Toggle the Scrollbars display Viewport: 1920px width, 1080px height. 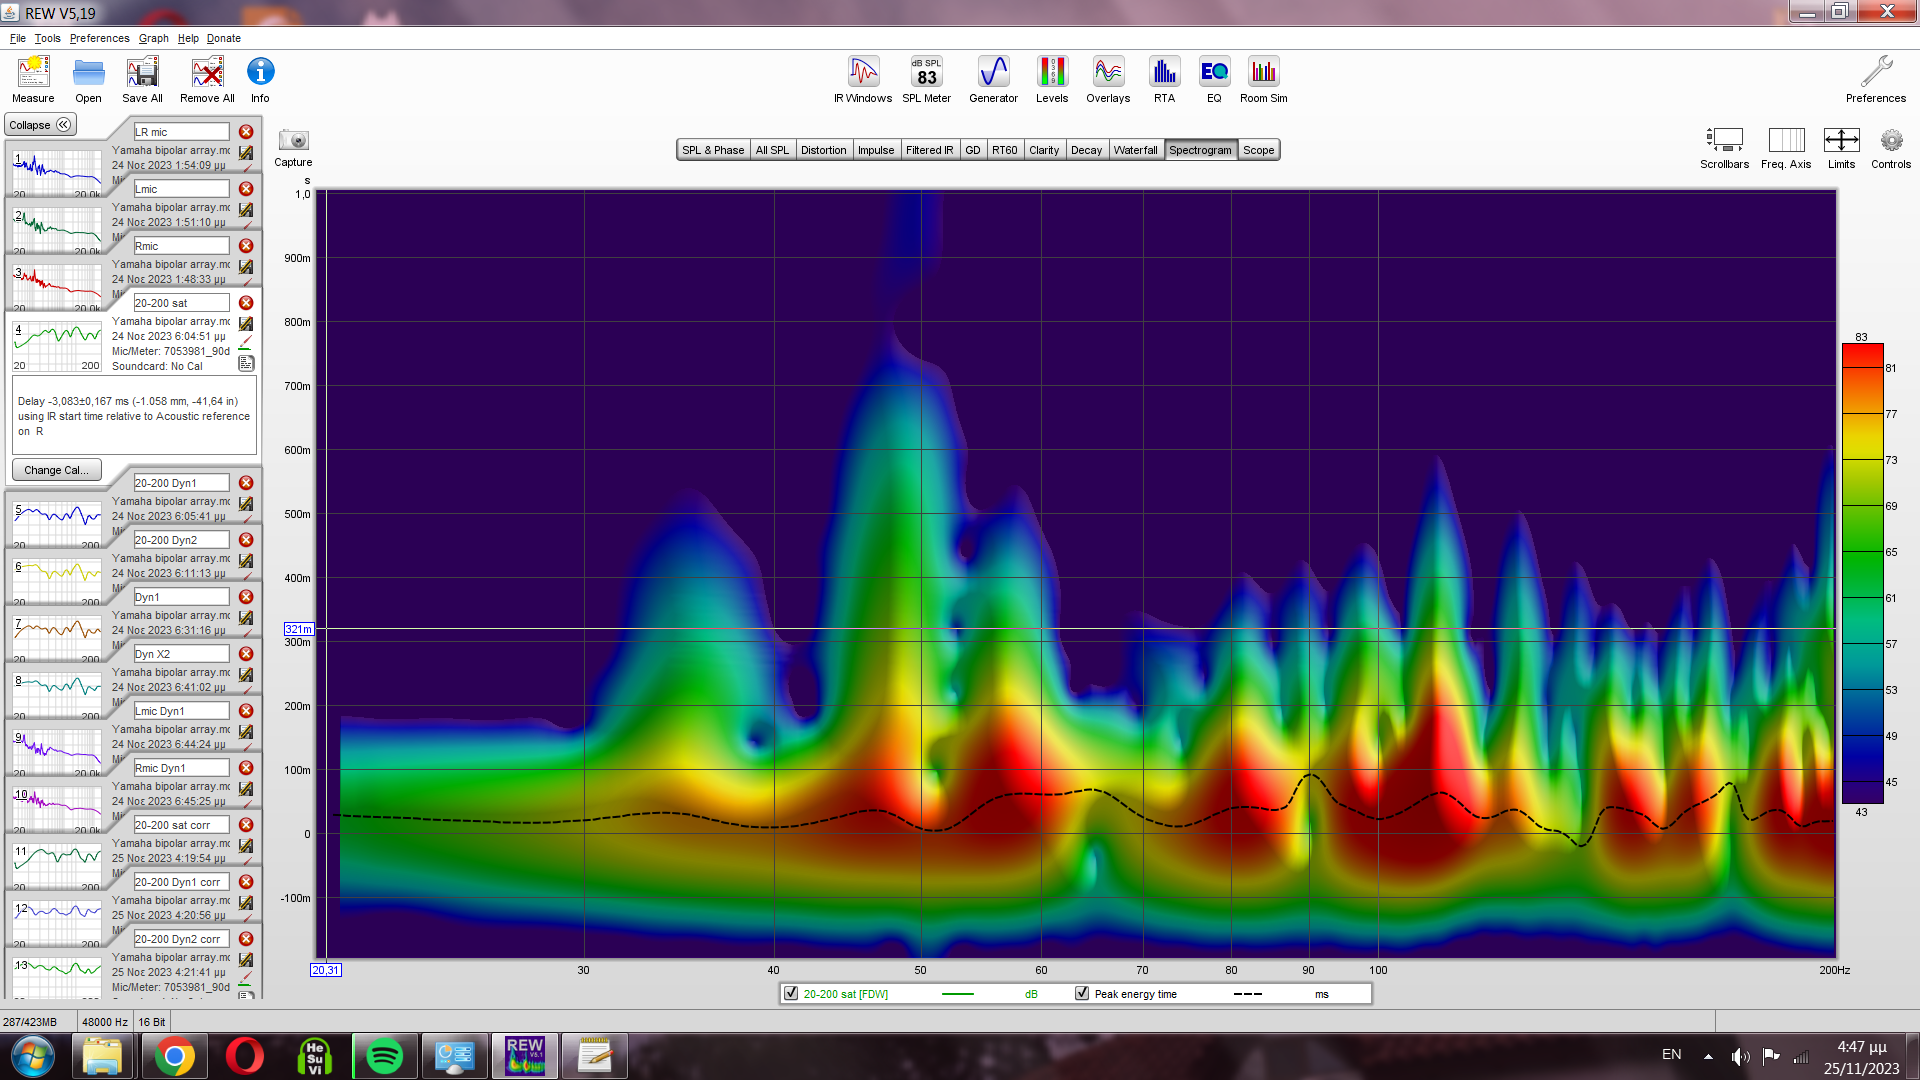(x=1724, y=141)
